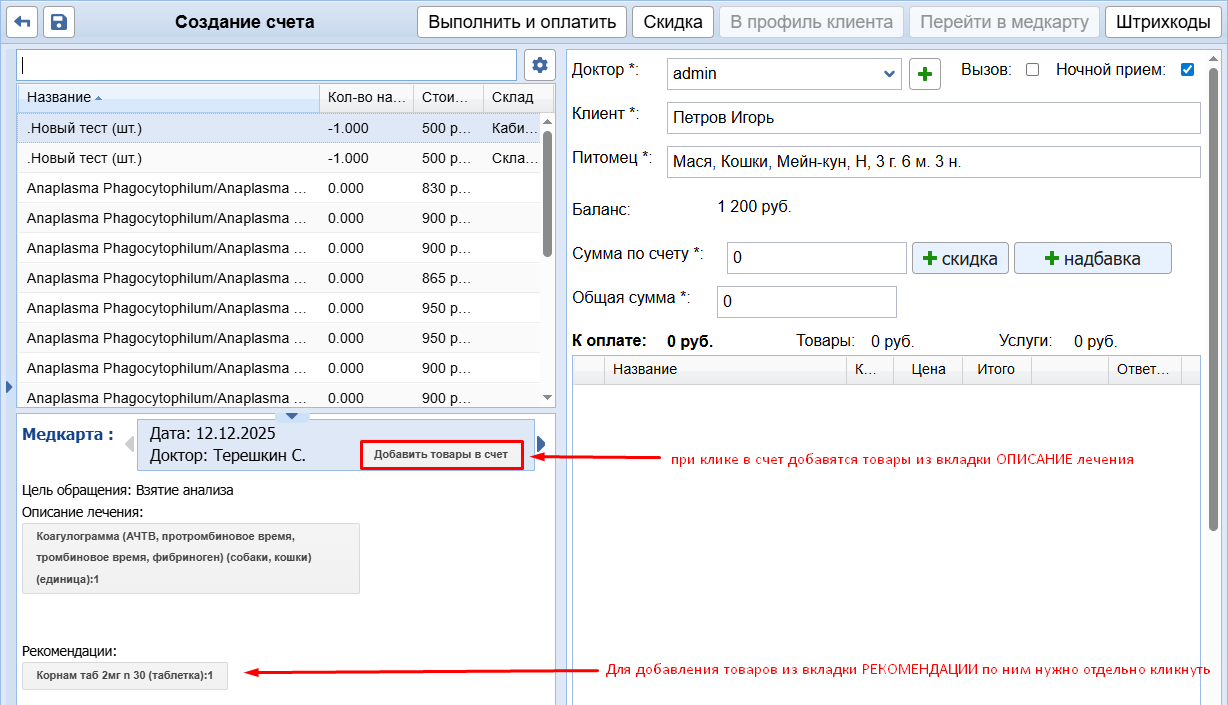The image size is (1228, 705).
Task: Enable the Вызов checkbox
Action: coord(1033,70)
